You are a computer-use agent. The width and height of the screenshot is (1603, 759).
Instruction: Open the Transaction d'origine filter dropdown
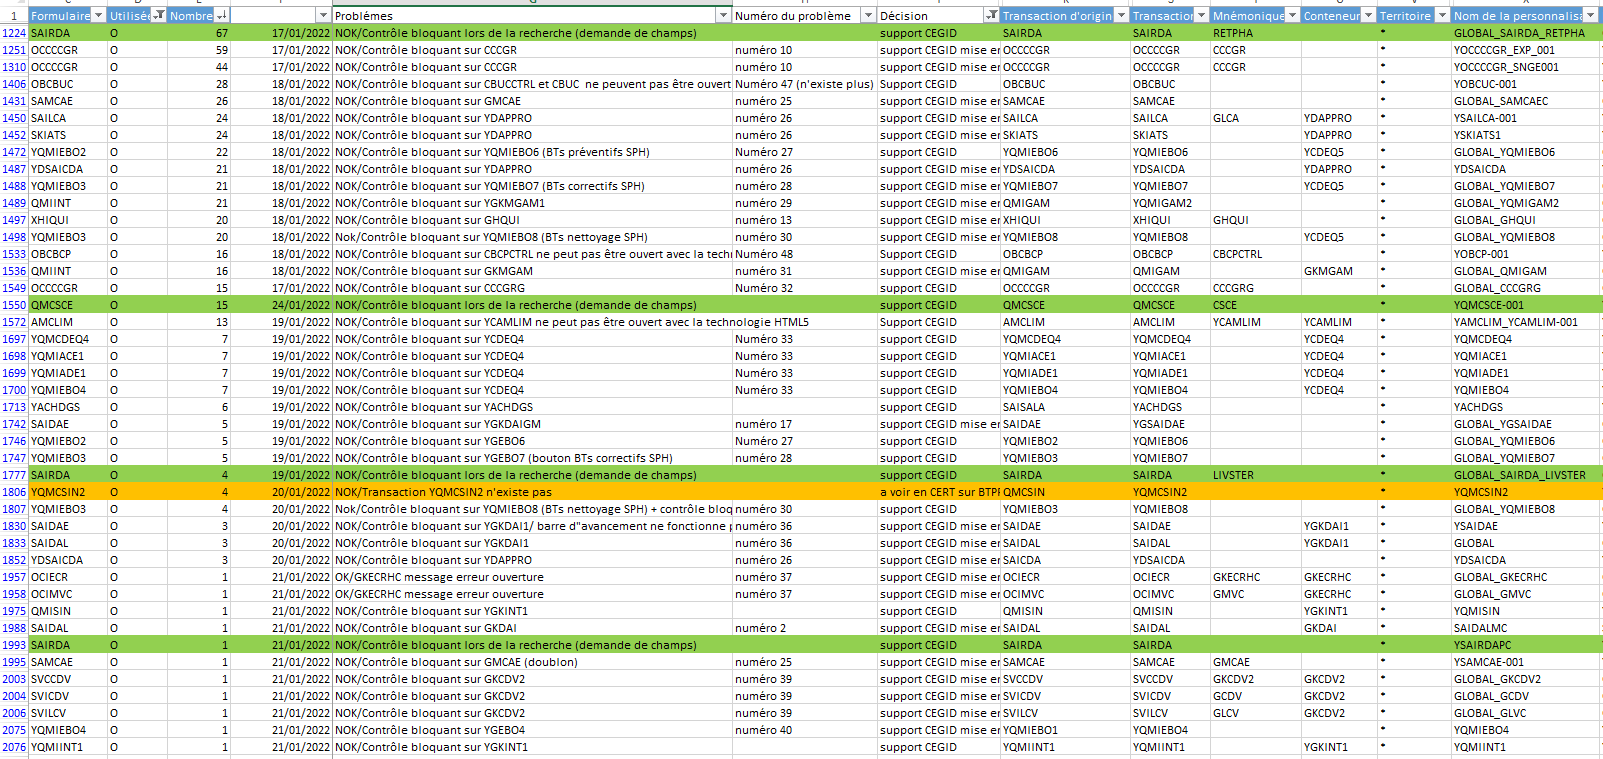tap(1121, 15)
